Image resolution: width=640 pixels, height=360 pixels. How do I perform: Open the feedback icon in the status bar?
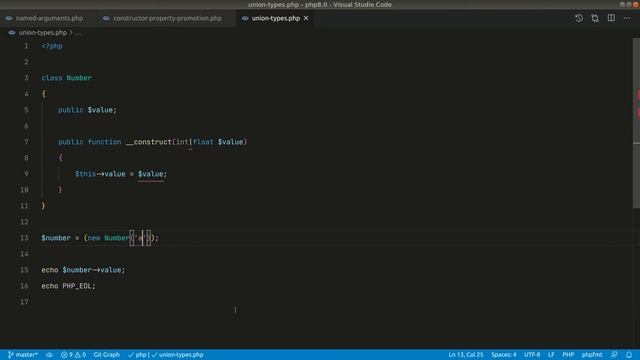pyautogui.click(x=614, y=355)
